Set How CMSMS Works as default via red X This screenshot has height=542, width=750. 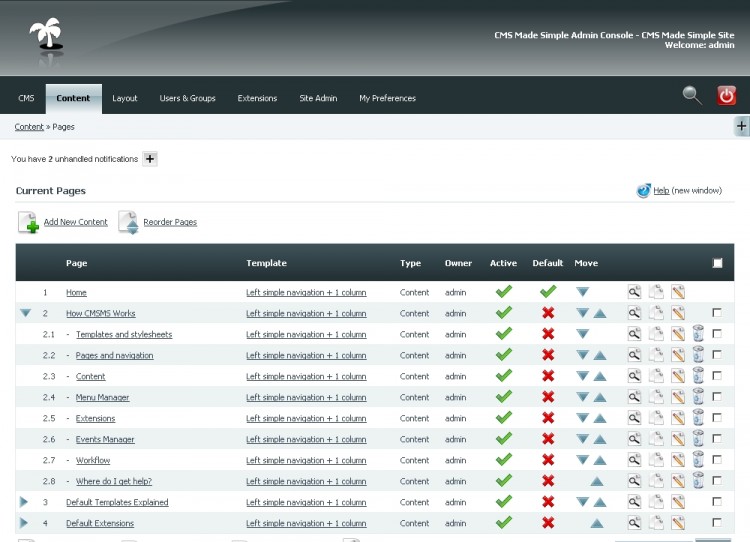[x=548, y=313]
